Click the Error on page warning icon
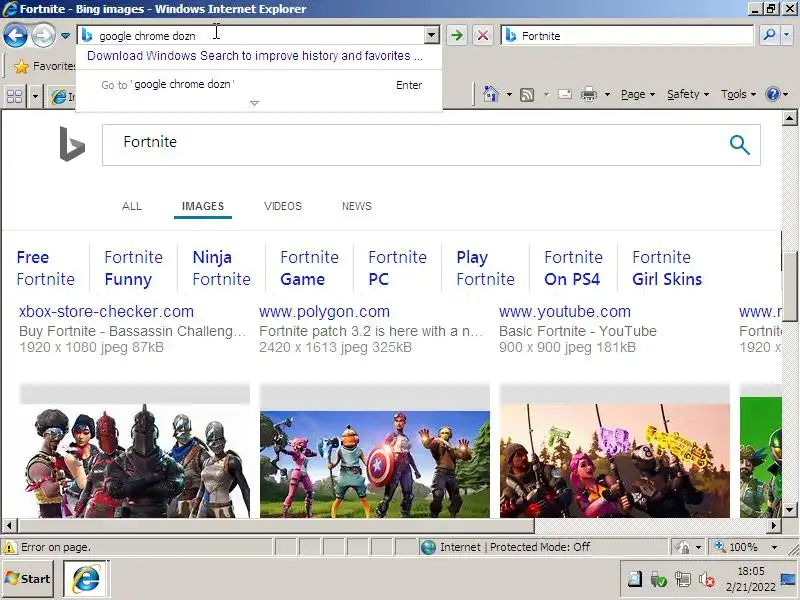 [10, 547]
